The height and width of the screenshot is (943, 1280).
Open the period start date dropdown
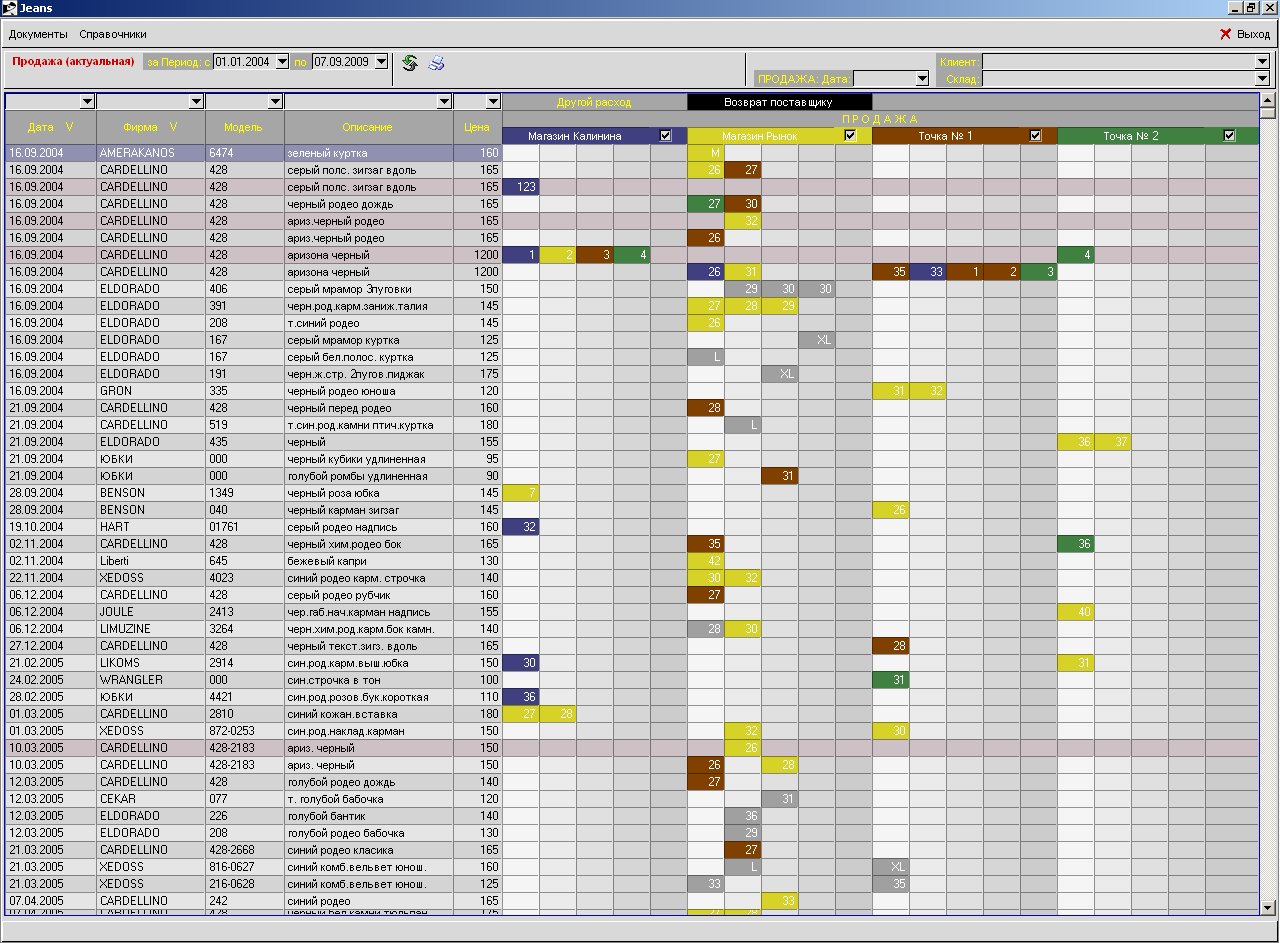point(282,62)
